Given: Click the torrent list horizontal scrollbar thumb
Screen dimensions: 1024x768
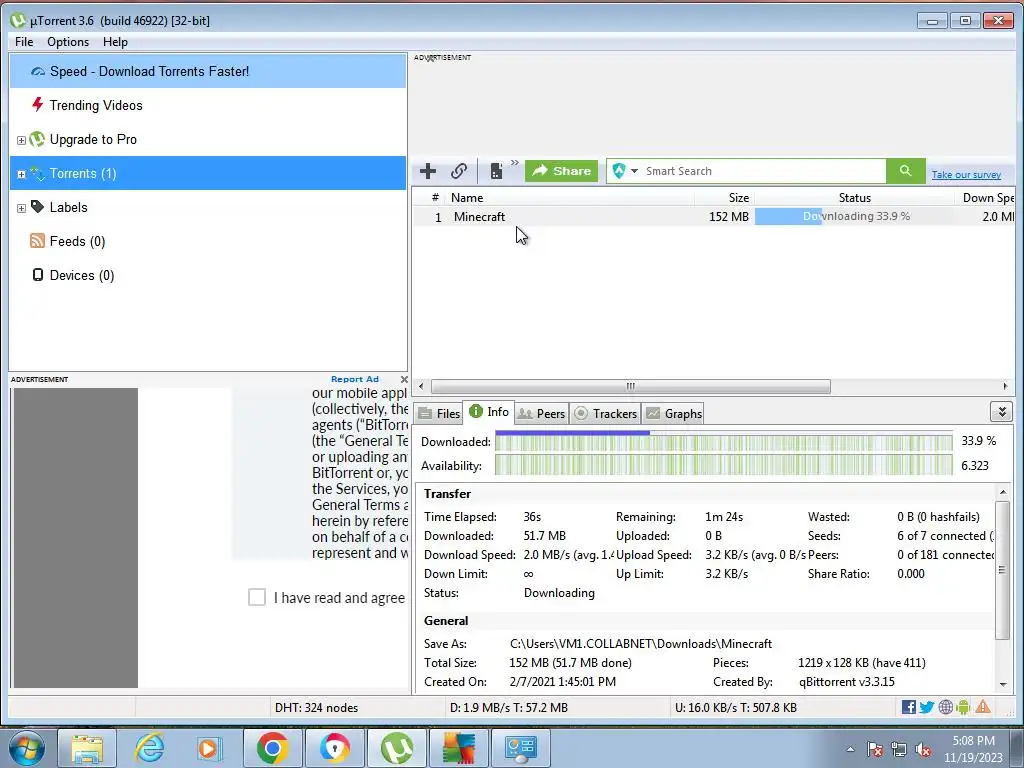Looking at the screenshot, I should [x=630, y=386].
